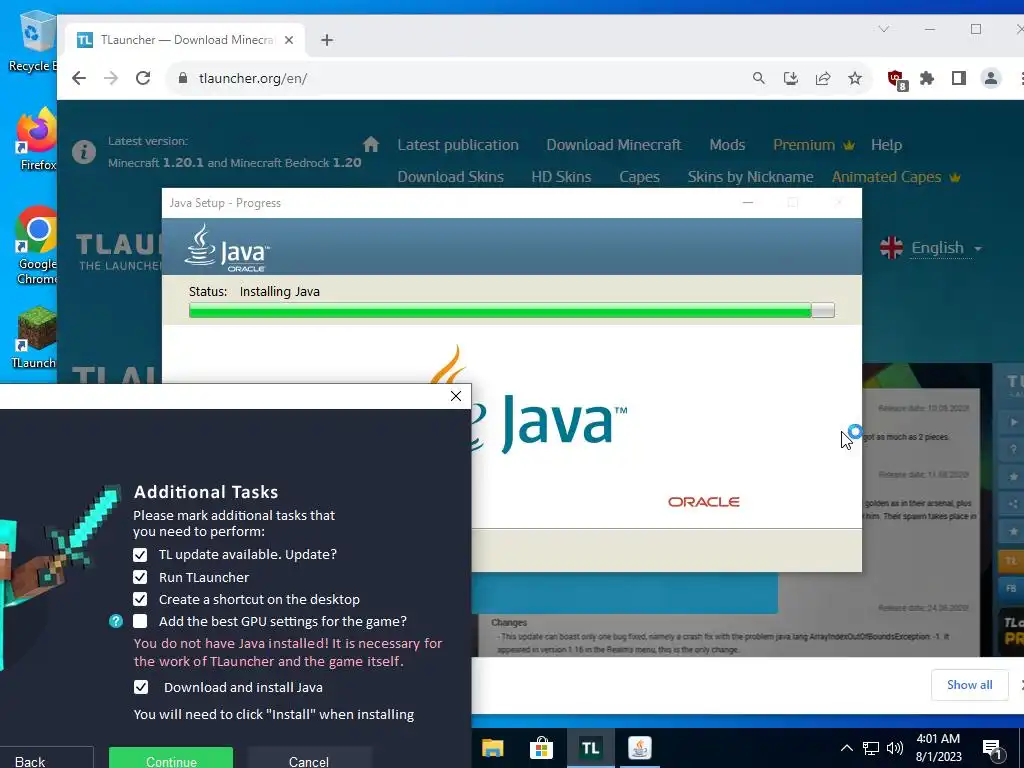This screenshot has height=768, width=1024.
Task: Click the taskbar clock showing 4:01 AM
Action: point(938,748)
